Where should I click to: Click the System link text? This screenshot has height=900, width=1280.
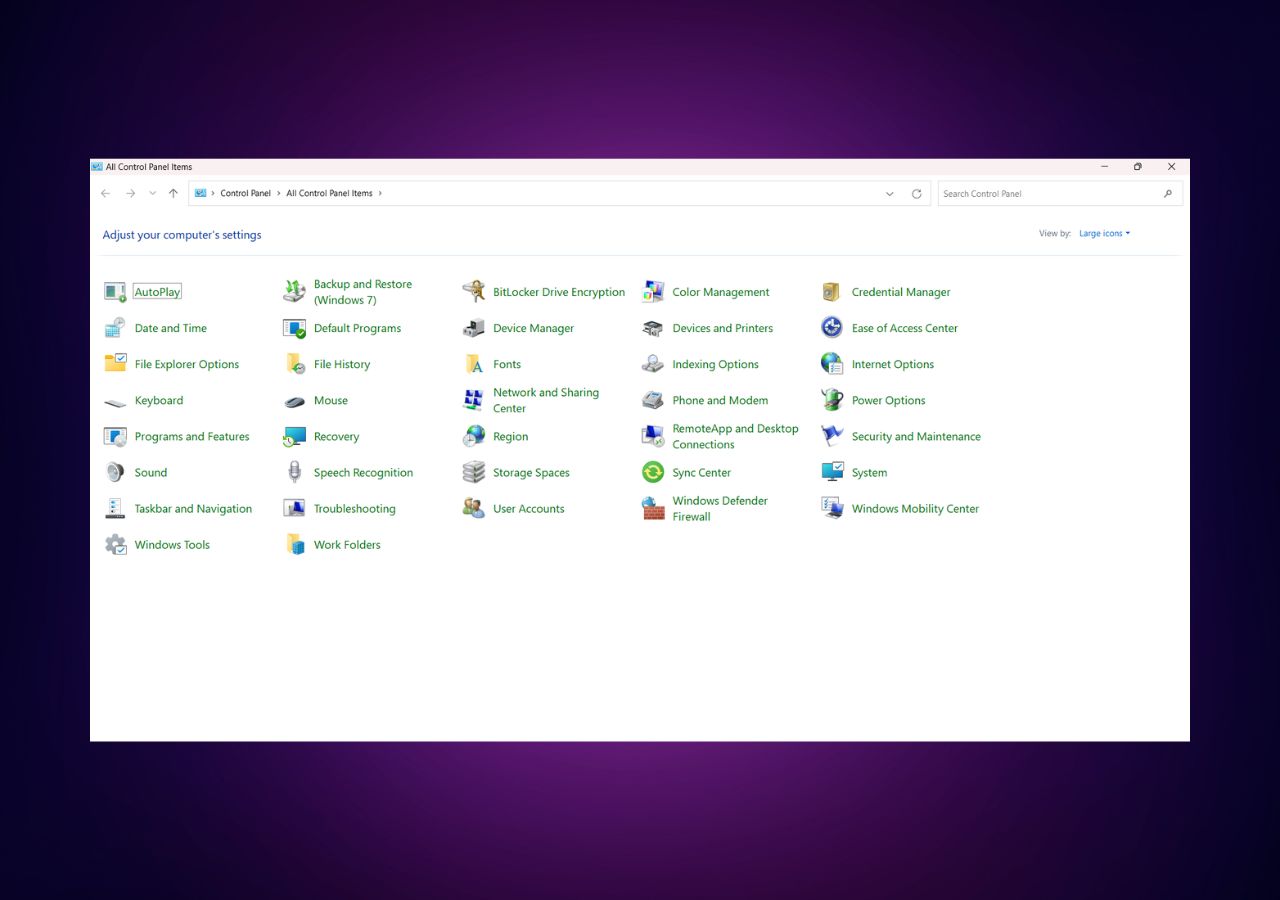coord(869,473)
